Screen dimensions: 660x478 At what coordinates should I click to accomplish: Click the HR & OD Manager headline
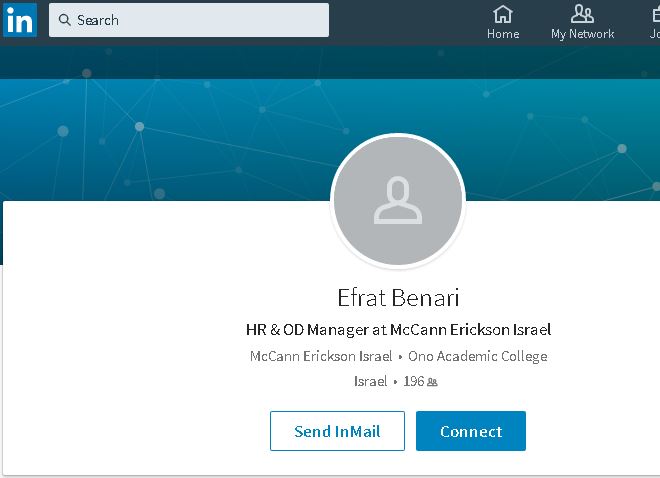[398, 329]
